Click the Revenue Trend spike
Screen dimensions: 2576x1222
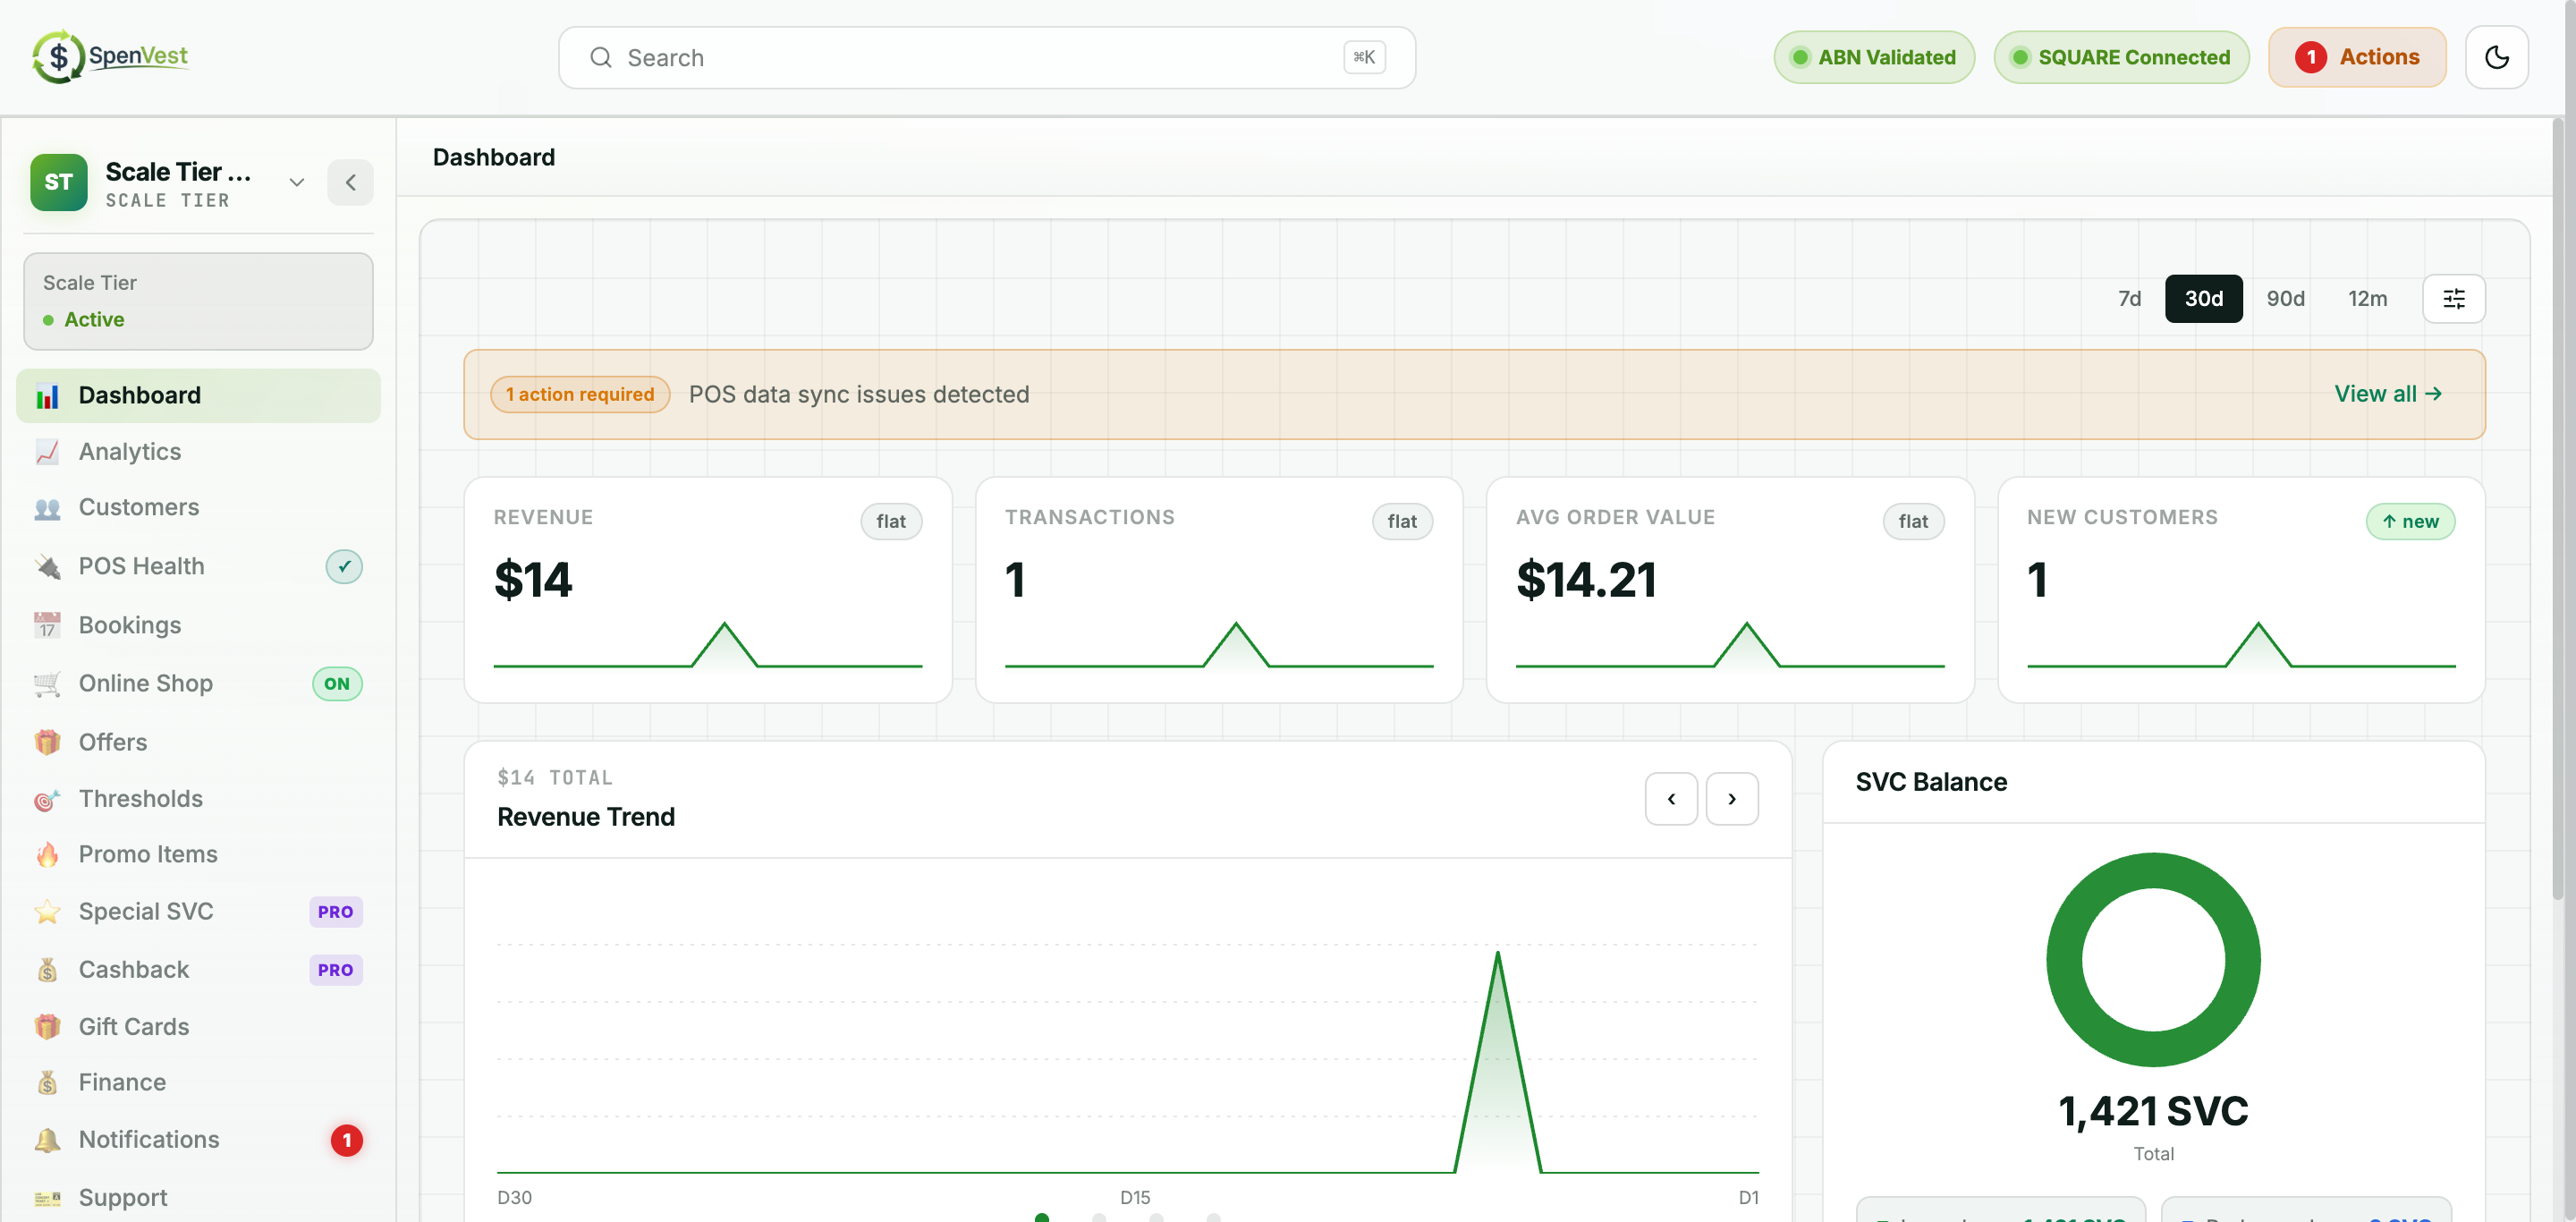[x=1497, y=1062]
